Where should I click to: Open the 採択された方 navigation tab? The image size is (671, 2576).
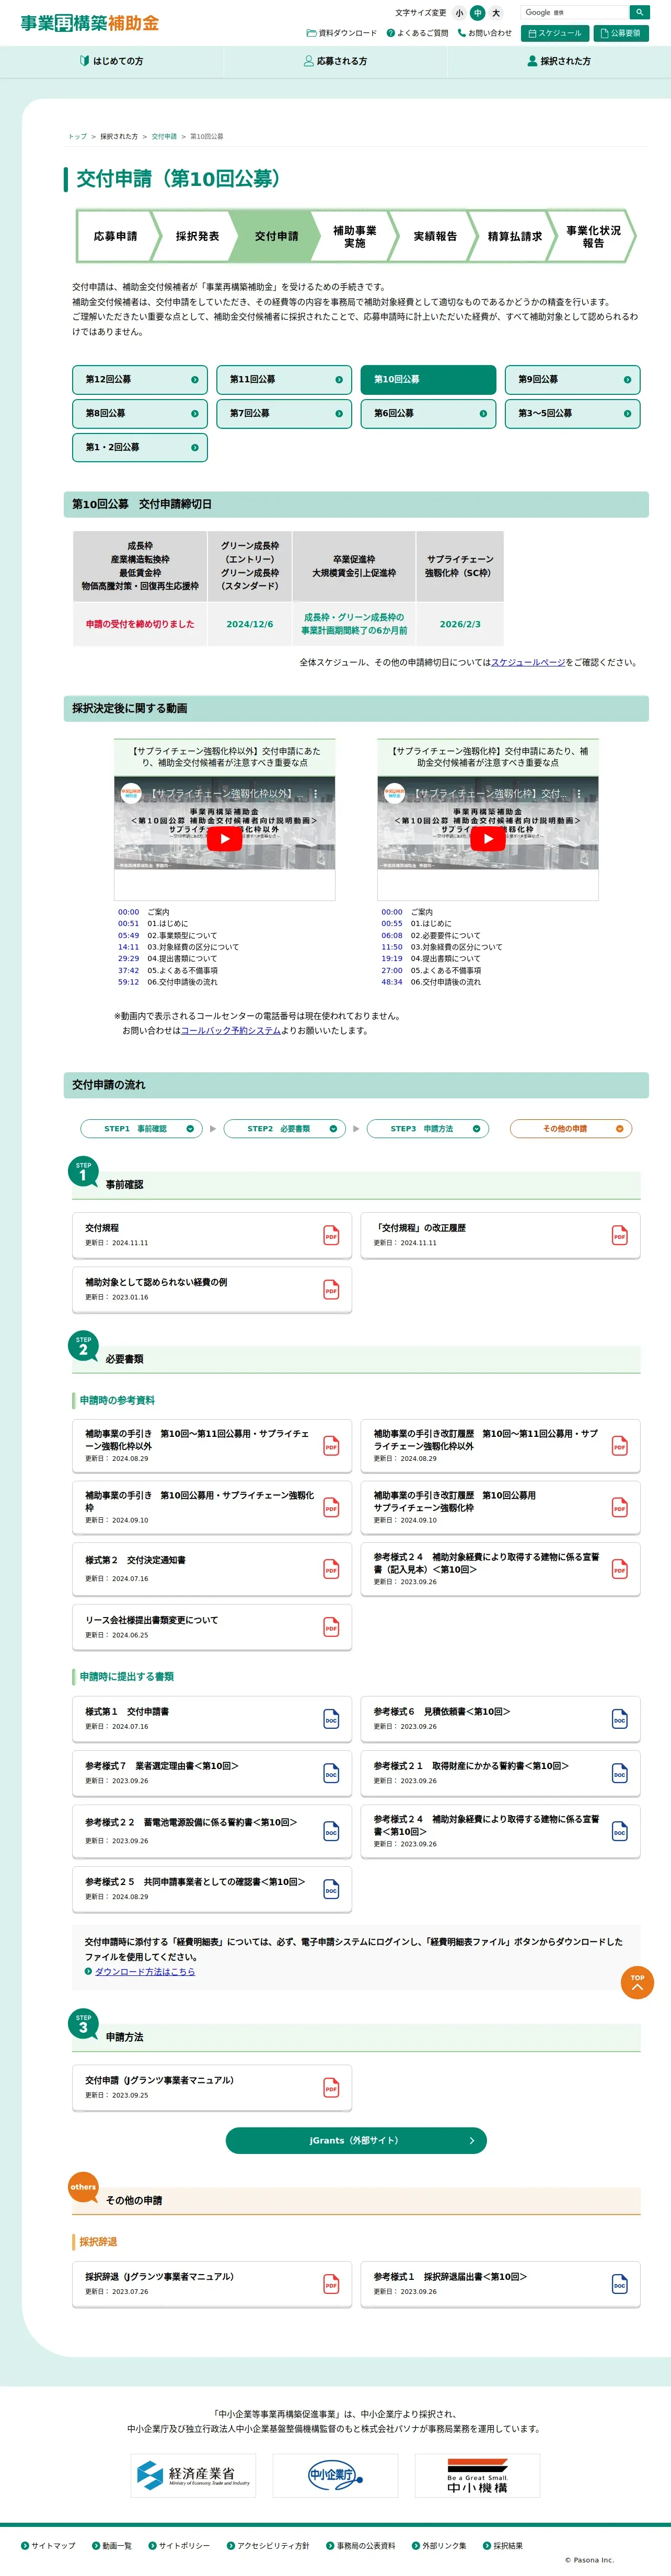click(559, 62)
